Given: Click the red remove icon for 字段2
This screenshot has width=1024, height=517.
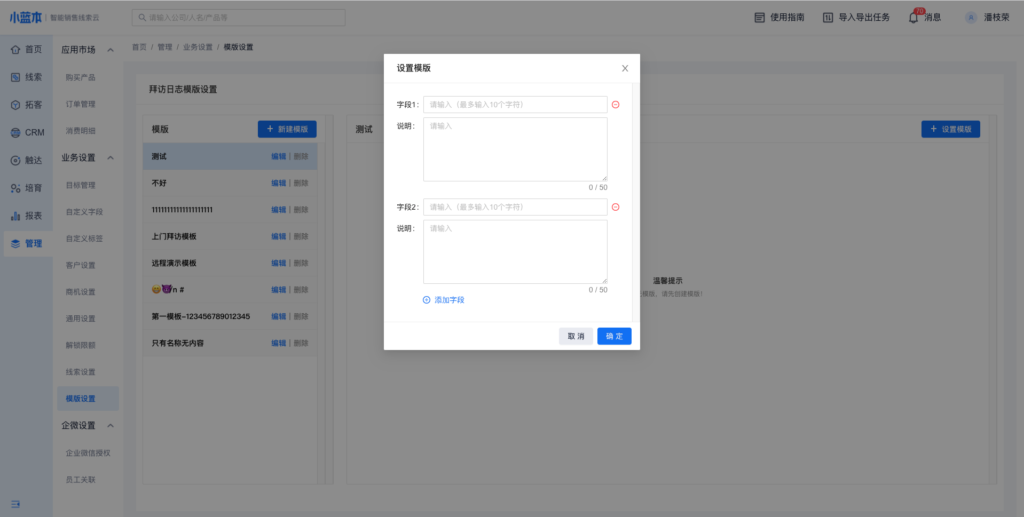Looking at the screenshot, I should (615, 207).
